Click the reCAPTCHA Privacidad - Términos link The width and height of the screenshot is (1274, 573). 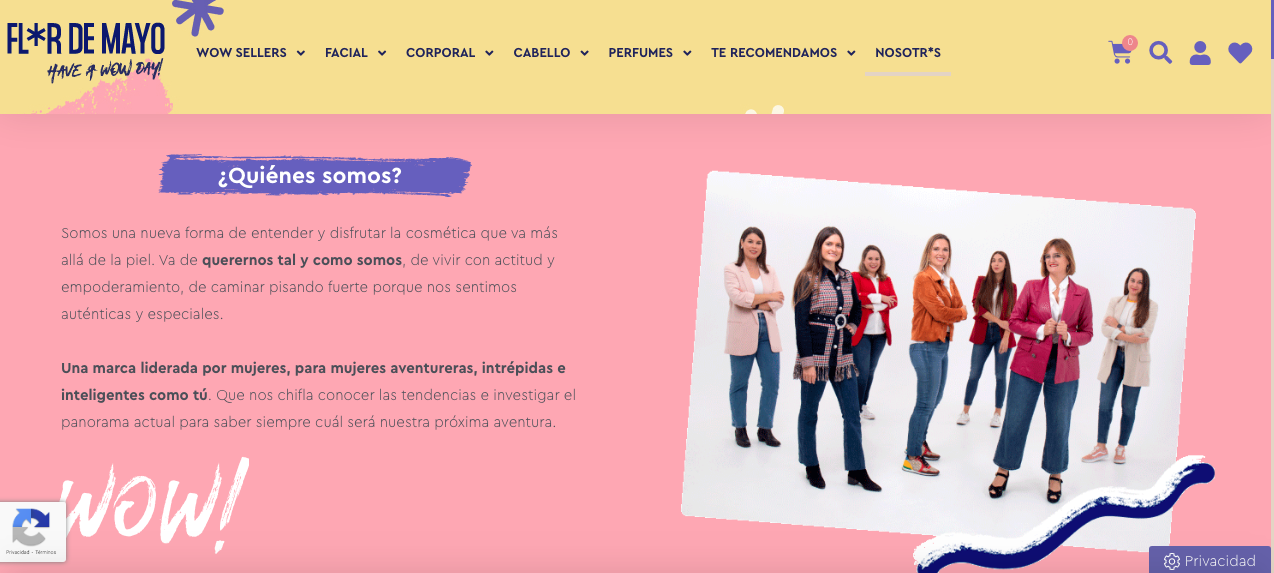(31, 552)
